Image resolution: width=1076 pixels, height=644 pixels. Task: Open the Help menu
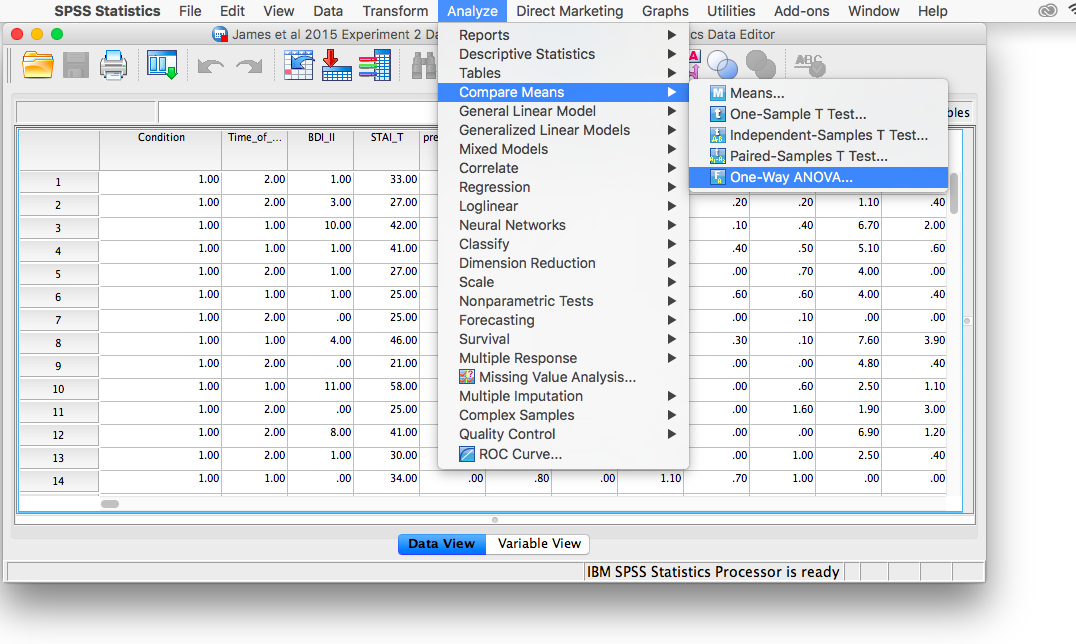pyautogui.click(x=933, y=11)
